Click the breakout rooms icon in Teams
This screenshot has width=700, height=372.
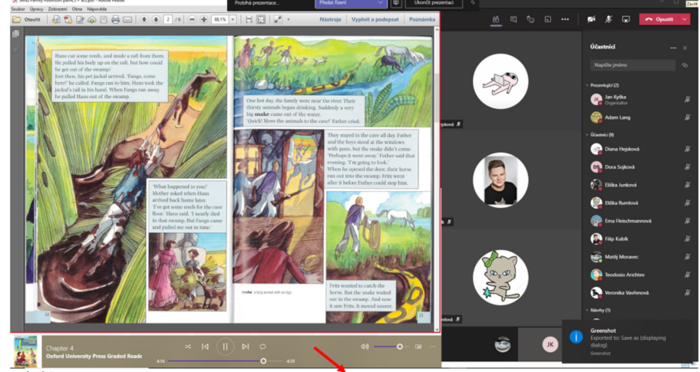(x=548, y=20)
